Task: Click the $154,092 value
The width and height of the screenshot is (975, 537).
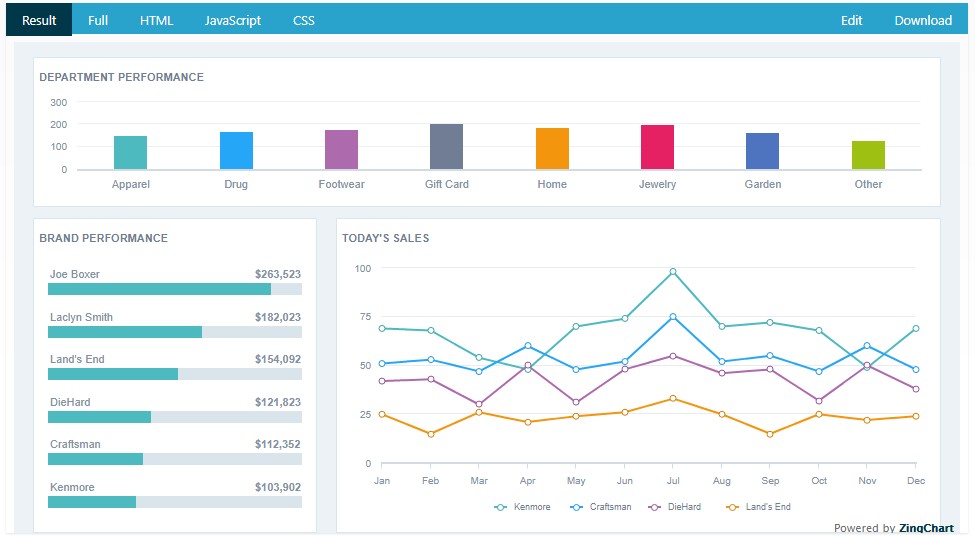Action: 277,359
